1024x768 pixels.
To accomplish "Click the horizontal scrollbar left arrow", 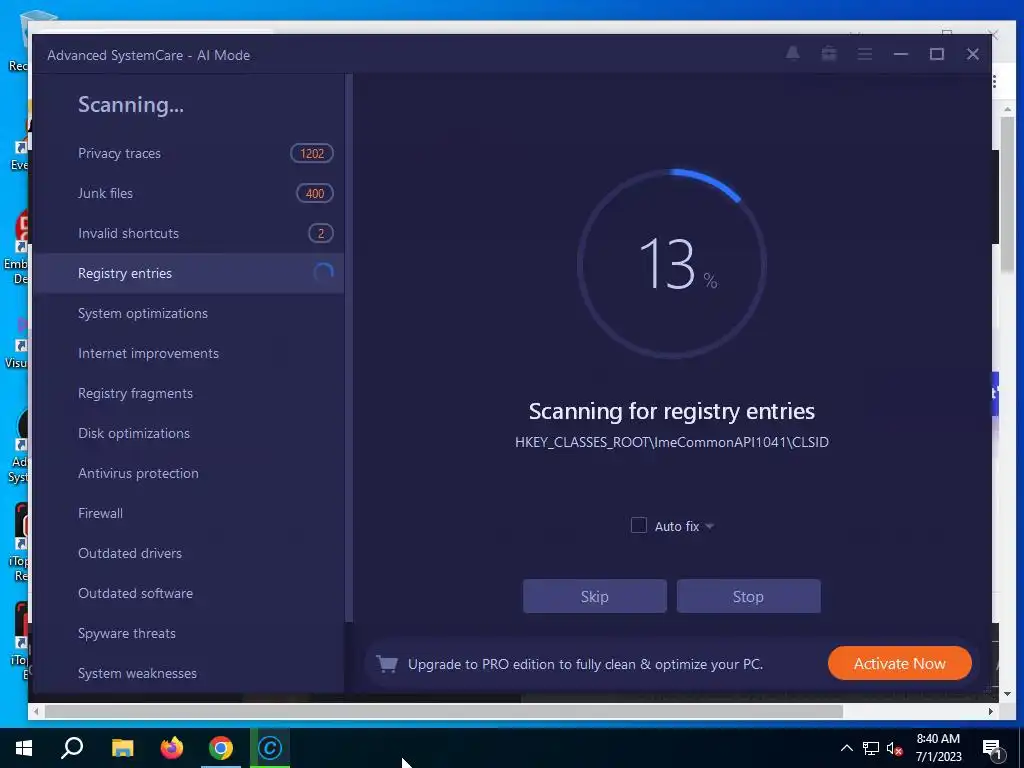I will (x=37, y=711).
